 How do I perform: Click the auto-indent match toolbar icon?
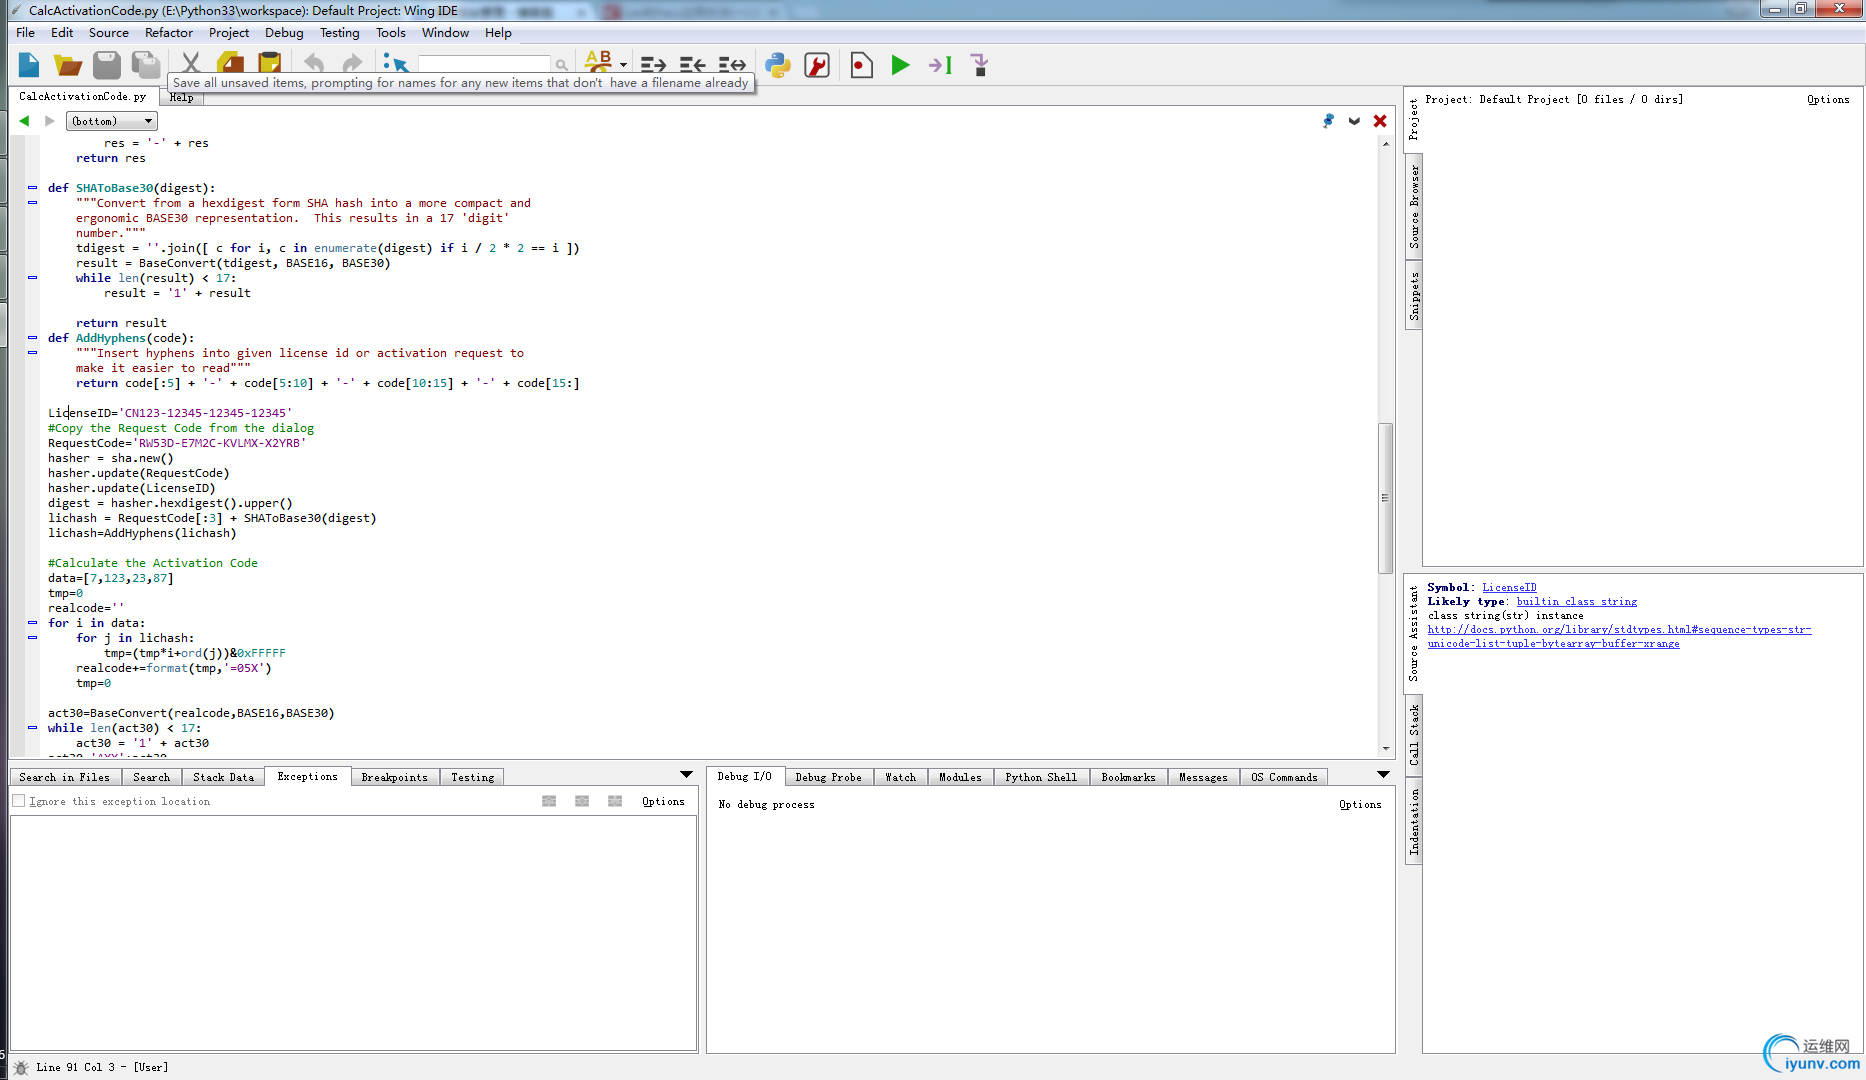732,65
